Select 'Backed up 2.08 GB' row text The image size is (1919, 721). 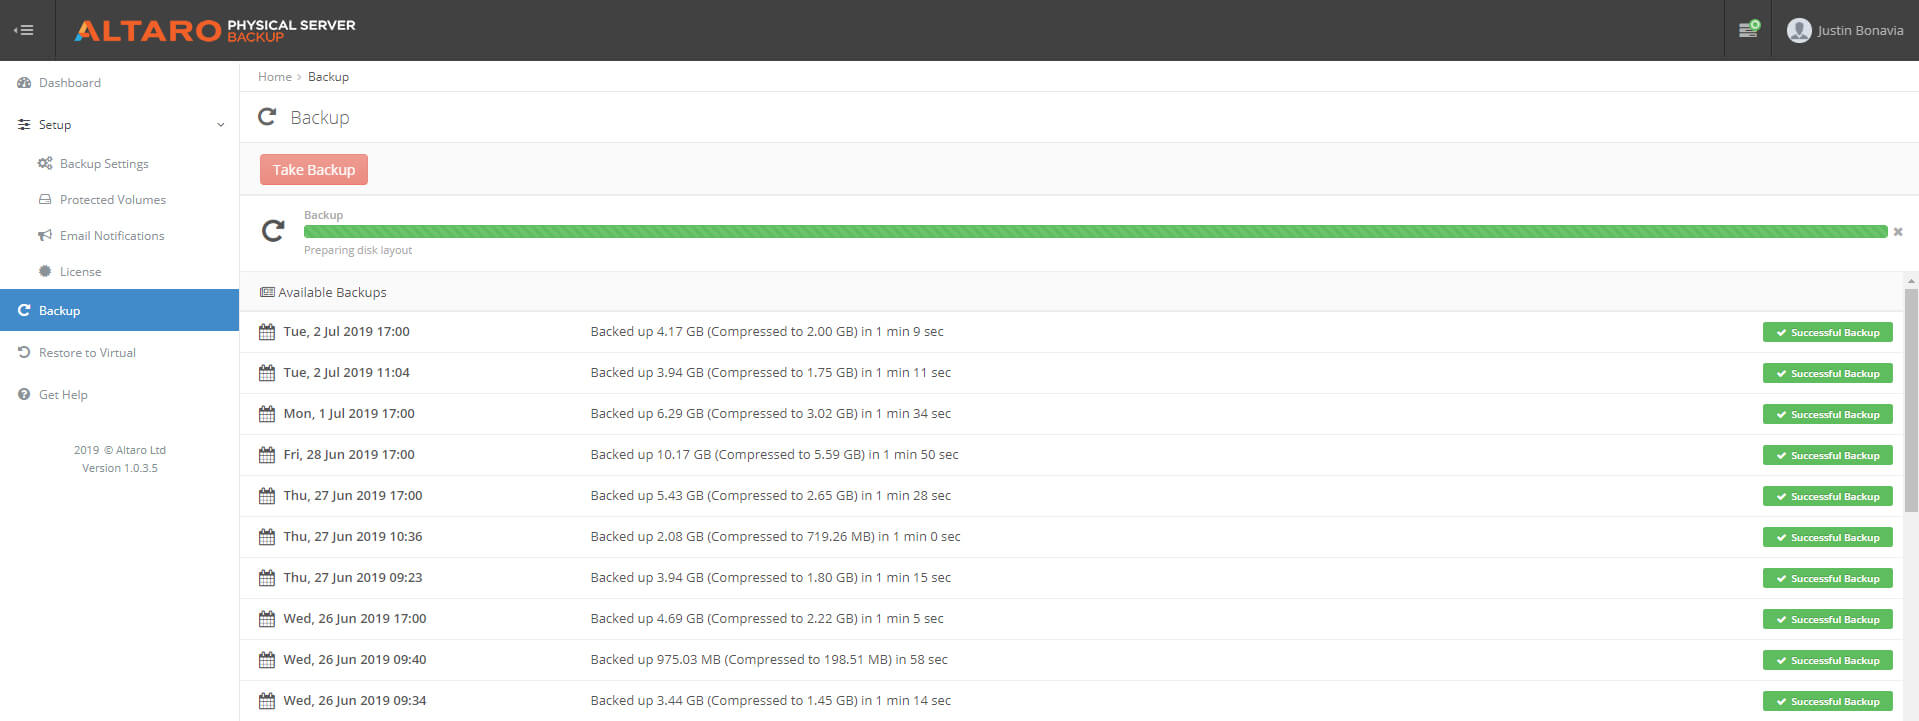click(775, 536)
